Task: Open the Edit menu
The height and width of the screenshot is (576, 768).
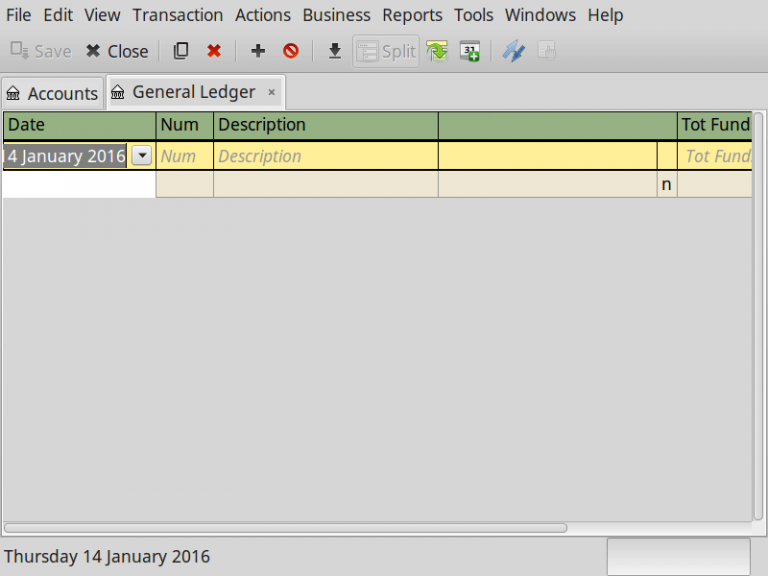Action: pos(58,15)
